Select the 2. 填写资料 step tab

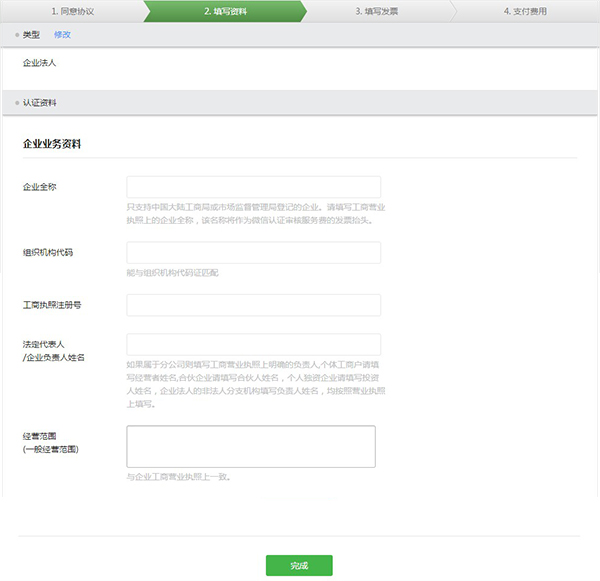pos(225,11)
